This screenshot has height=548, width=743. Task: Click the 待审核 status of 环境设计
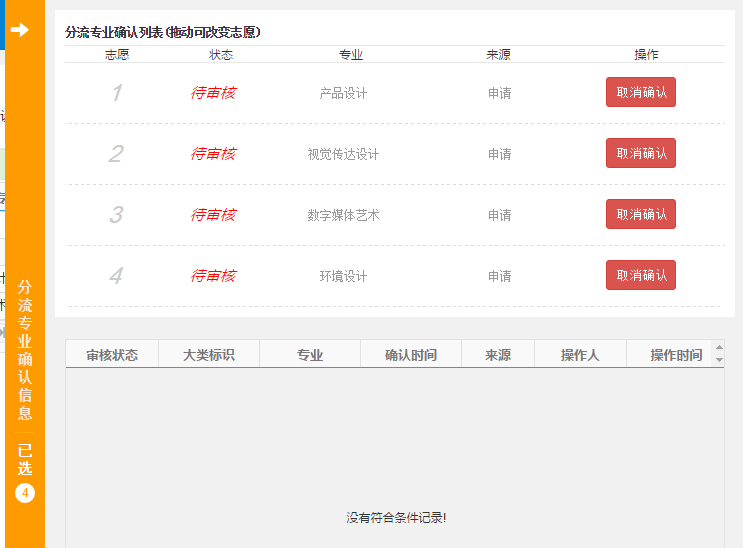point(213,276)
